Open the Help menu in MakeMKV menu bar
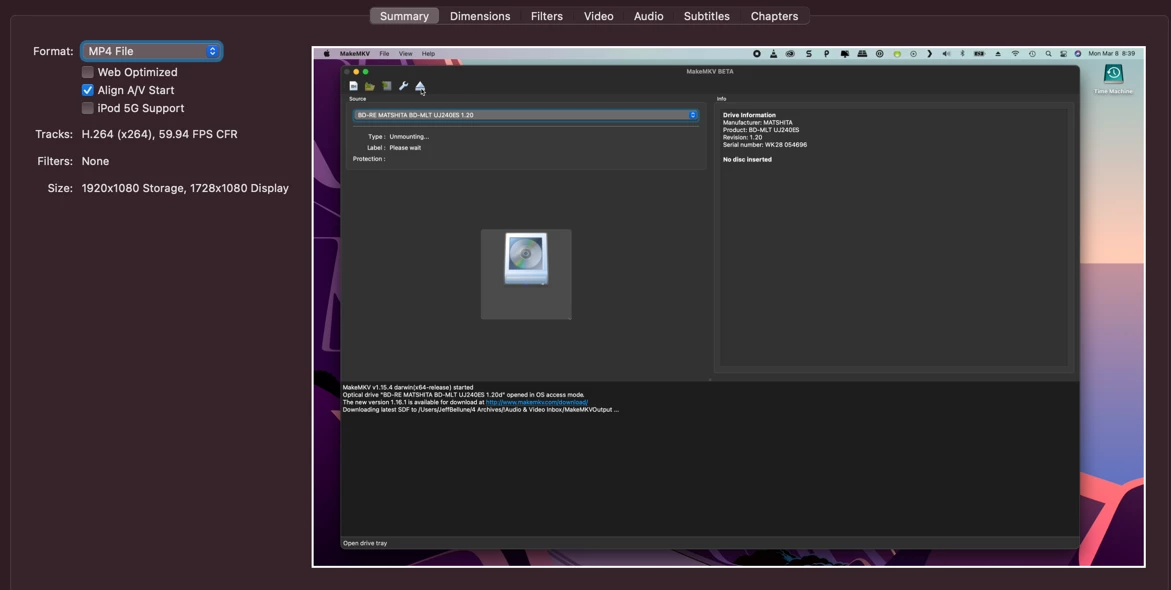The width and height of the screenshot is (1171, 590). point(428,54)
